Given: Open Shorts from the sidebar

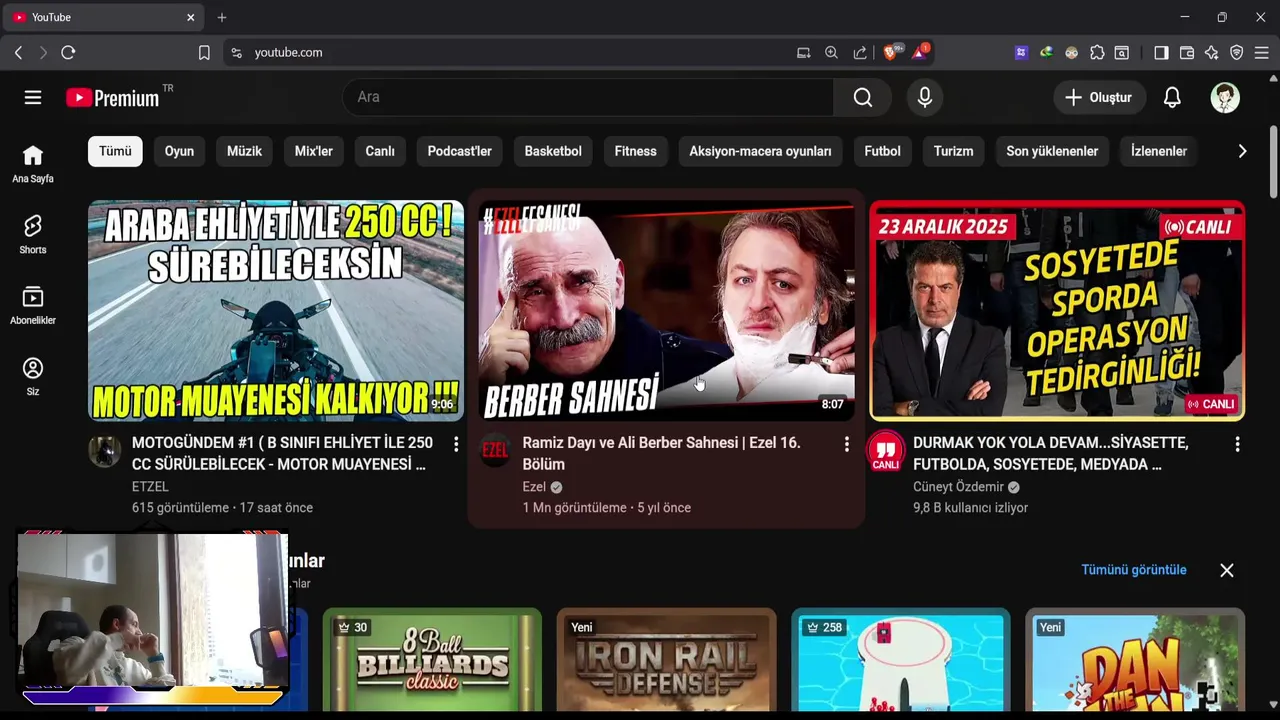Looking at the screenshot, I should click(x=33, y=235).
